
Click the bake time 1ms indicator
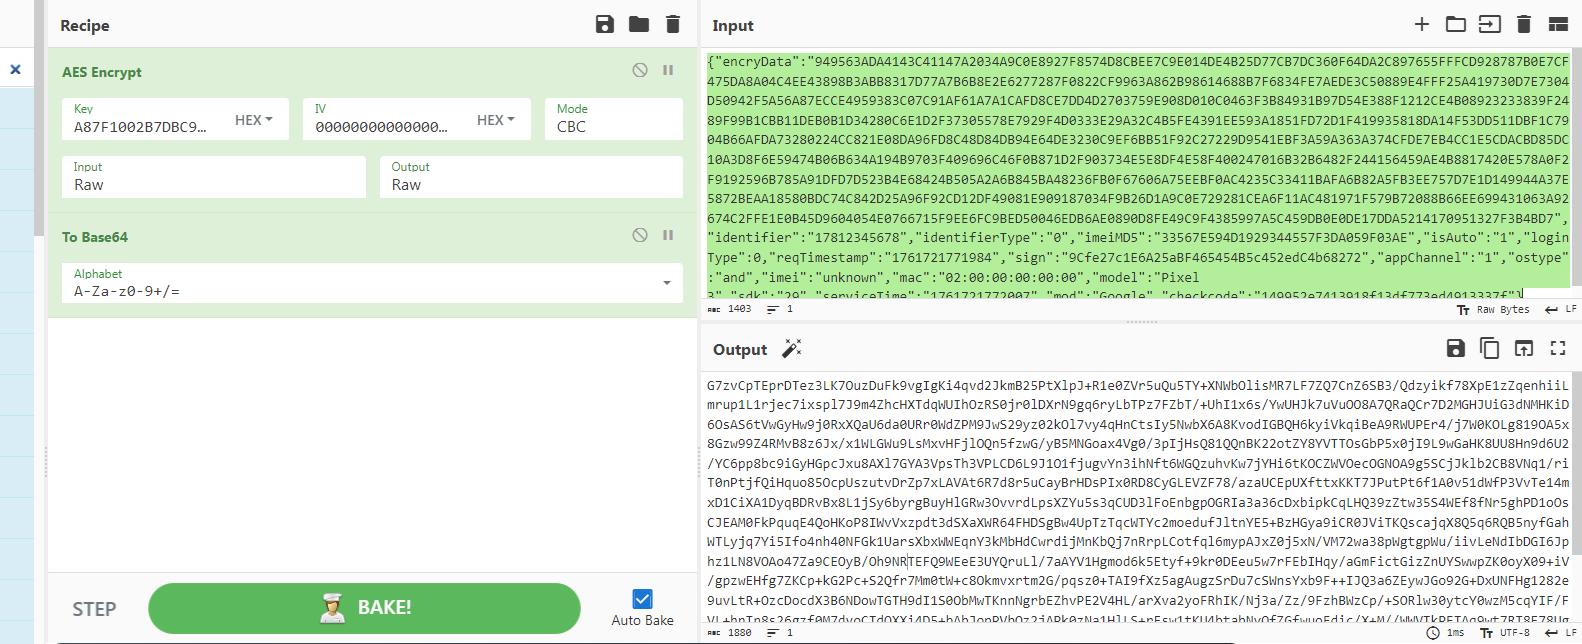click(x=1445, y=633)
